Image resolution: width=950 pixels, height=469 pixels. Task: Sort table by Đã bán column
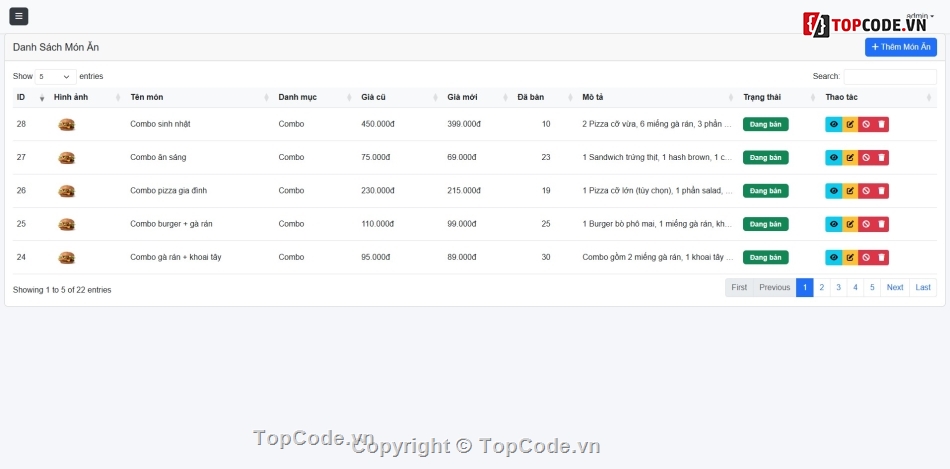click(545, 98)
